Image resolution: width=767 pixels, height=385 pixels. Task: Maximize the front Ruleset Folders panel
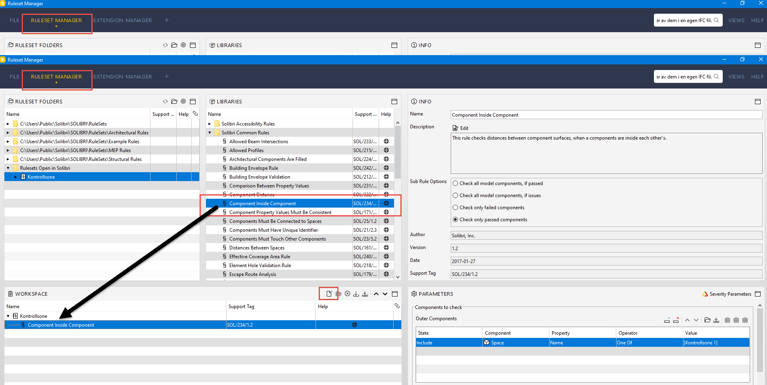pos(193,101)
